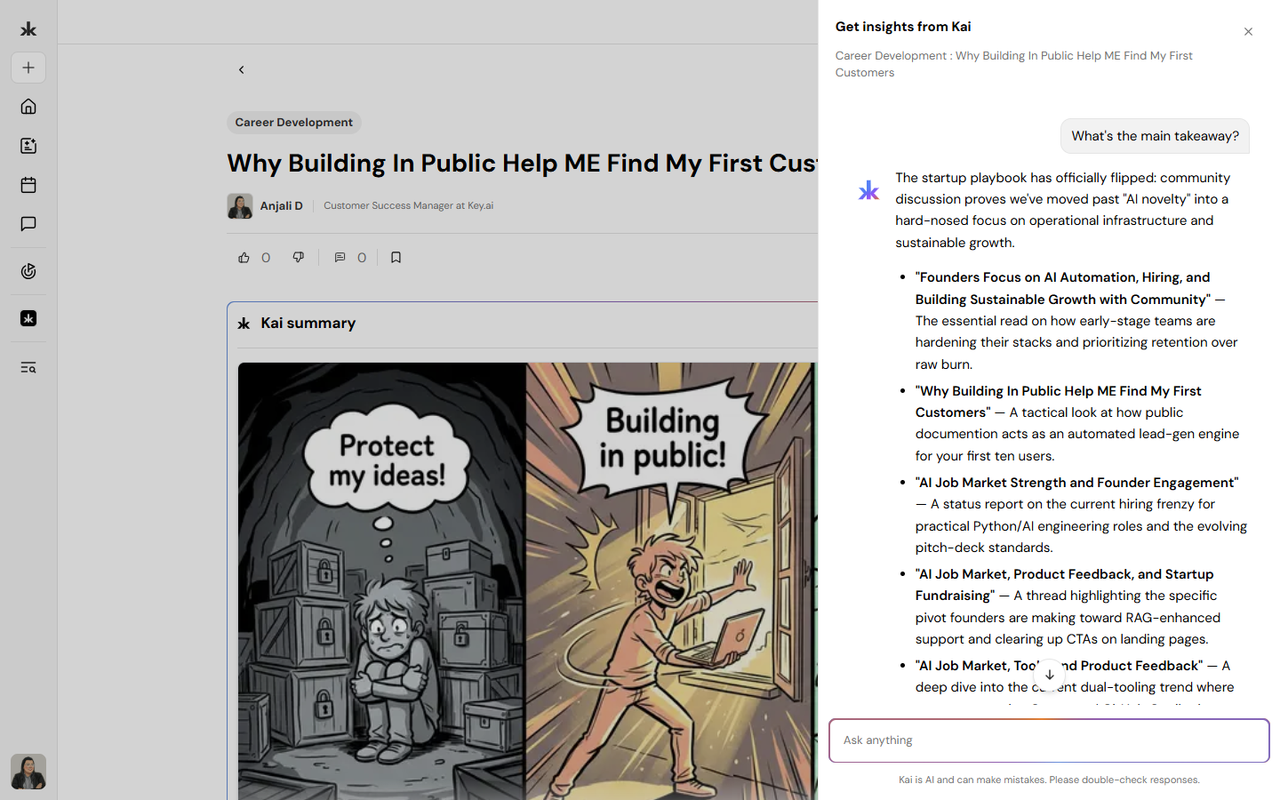The height and width of the screenshot is (800, 1280).
Task: Open user profile avatar at sidebar bottom
Action: (x=28, y=771)
